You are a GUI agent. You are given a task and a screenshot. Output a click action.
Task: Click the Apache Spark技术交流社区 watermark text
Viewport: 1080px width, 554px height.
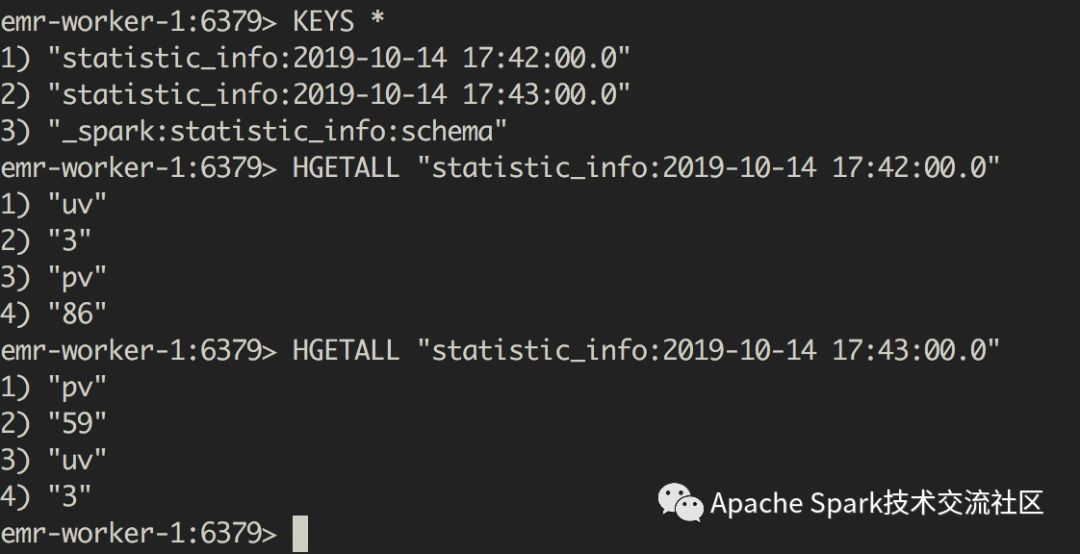[877, 503]
